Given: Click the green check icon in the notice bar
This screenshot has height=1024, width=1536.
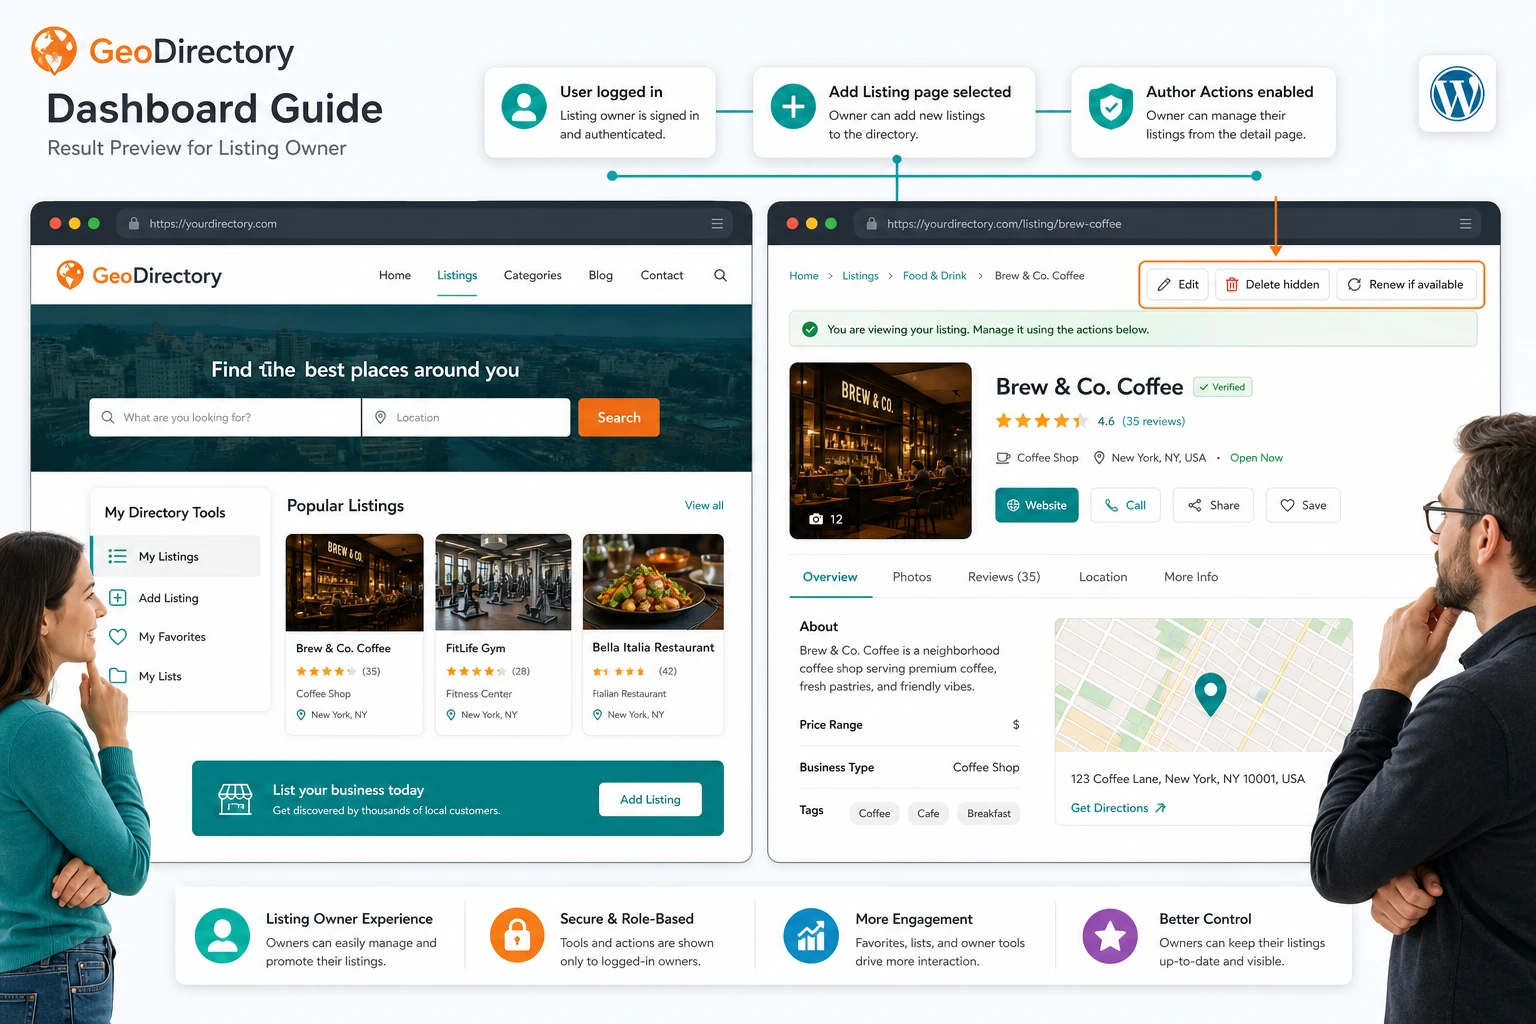Looking at the screenshot, I should (x=810, y=329).
